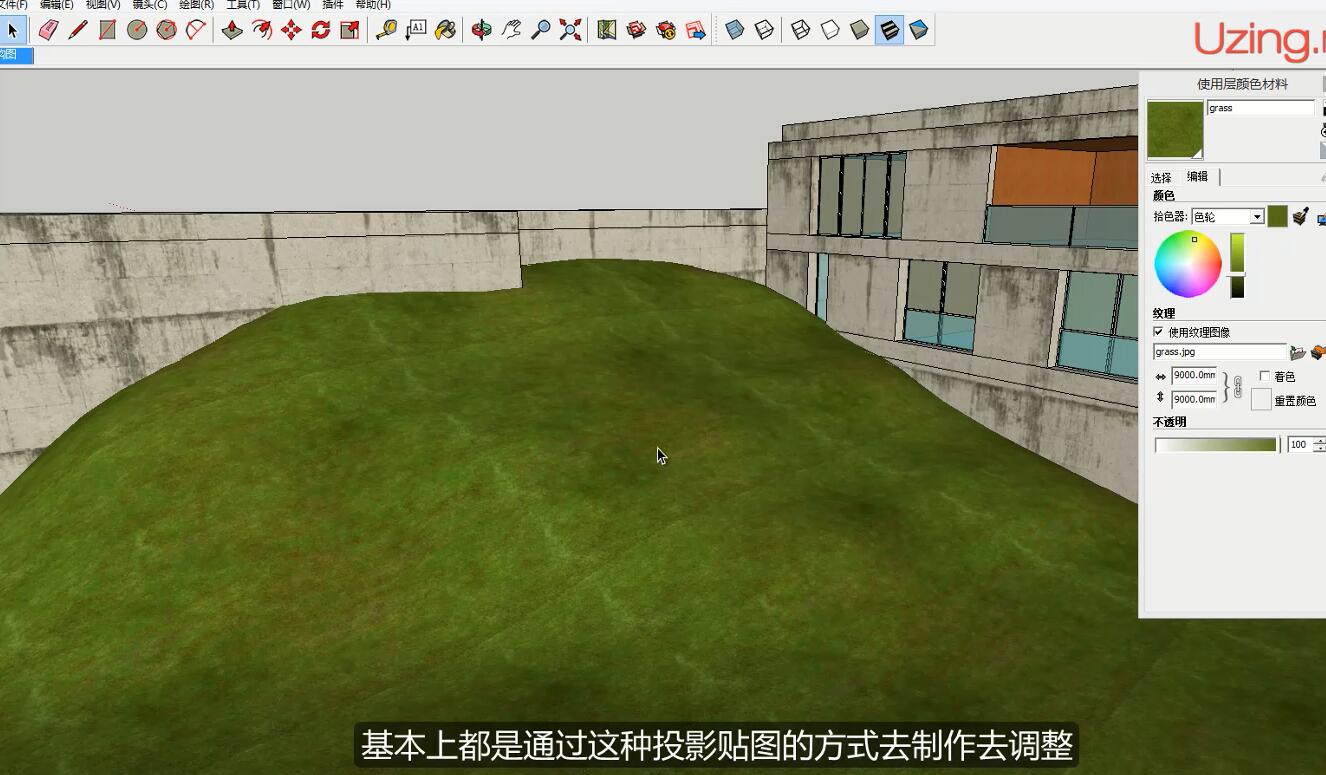The image size is (1326, 775).
Task: Switch to the 选择 tab
Action: [1161, 177]
